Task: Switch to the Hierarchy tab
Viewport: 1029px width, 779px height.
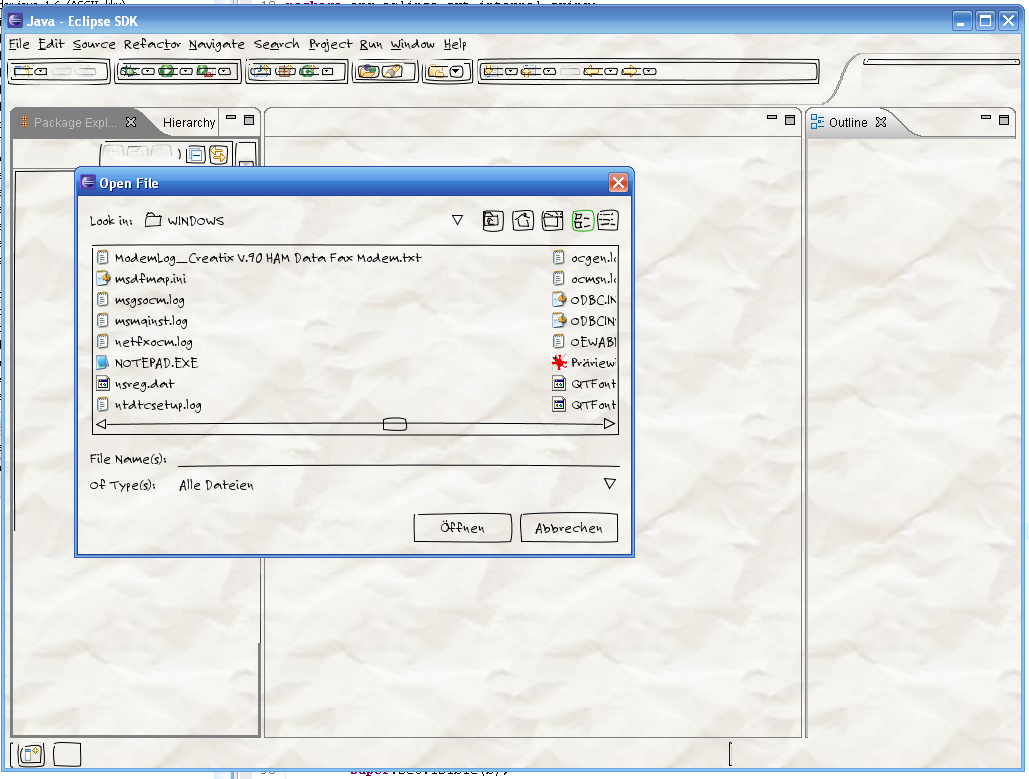Action: (x=189, y=123)
